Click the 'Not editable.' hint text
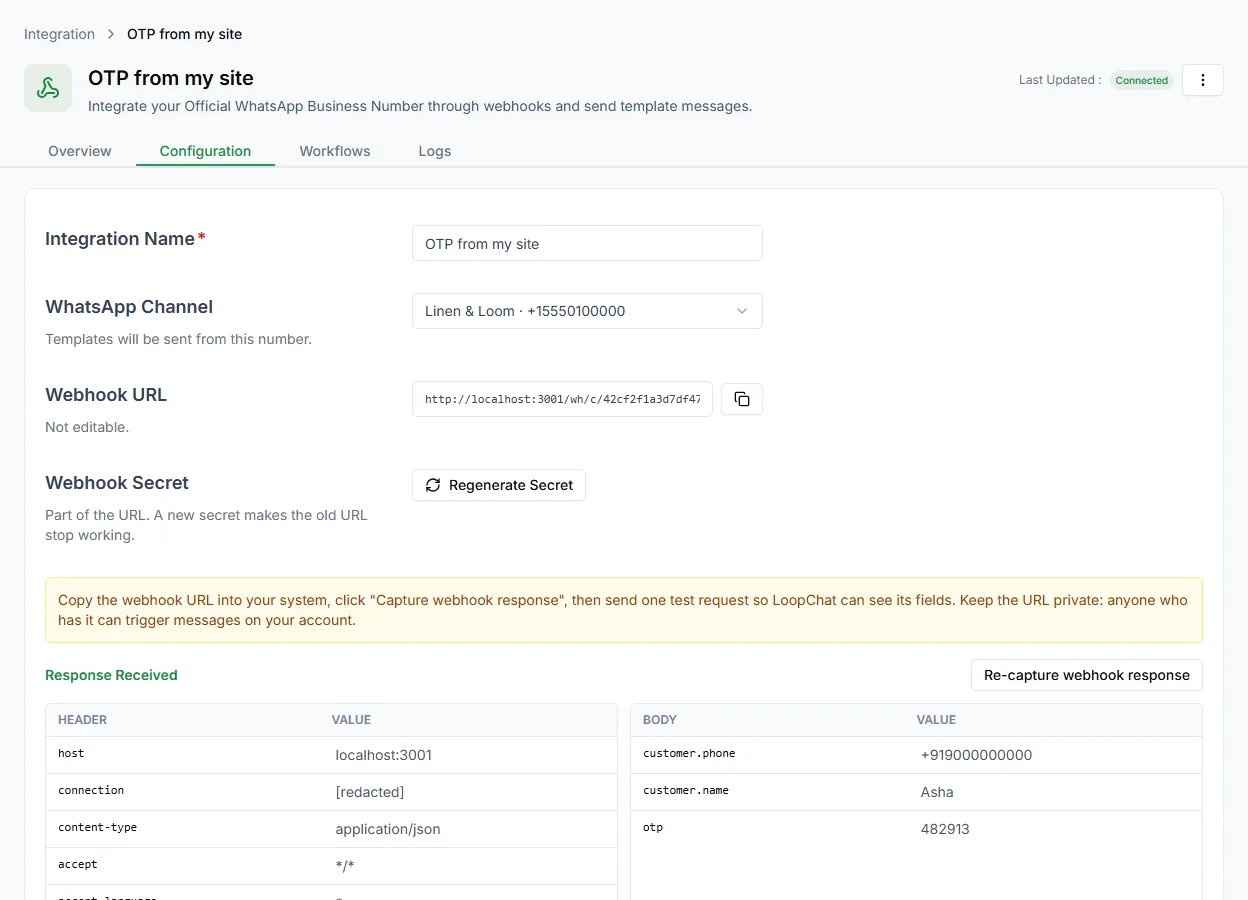Image resolution: width=1248 pixels, height=900 pixels. click(x=87, y=427)
